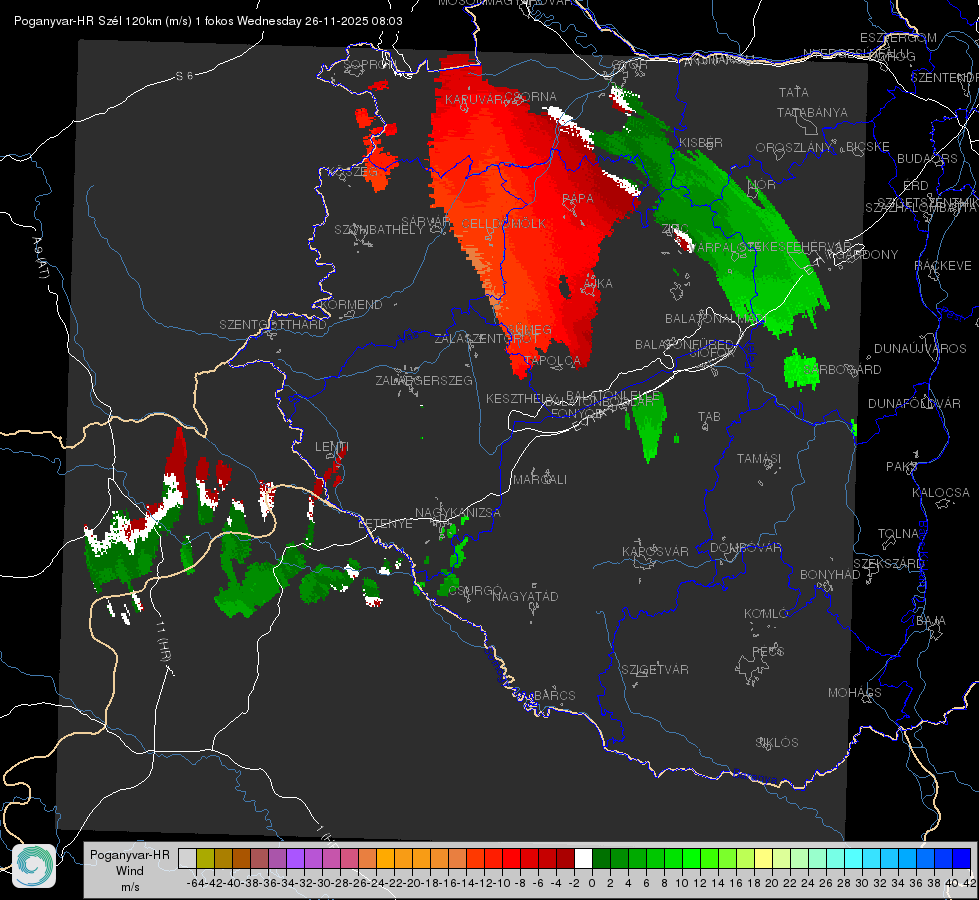Click the BAJA town label

coord(931,621)
